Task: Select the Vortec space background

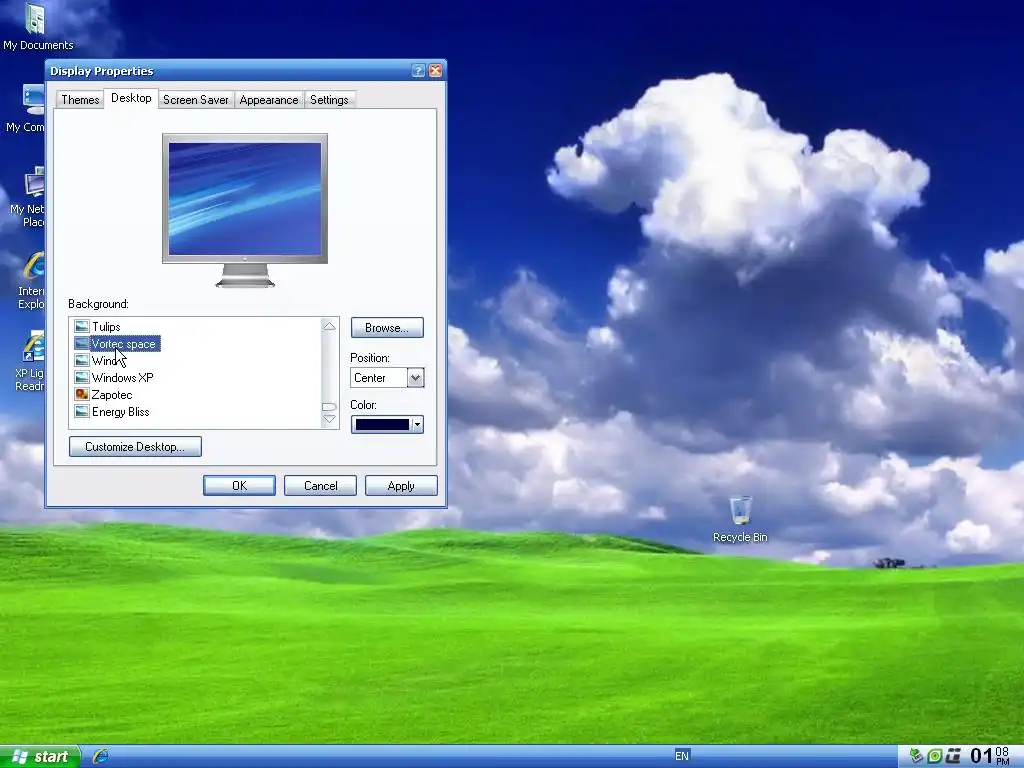Action: pyautogui.click(x=123, y=344)
